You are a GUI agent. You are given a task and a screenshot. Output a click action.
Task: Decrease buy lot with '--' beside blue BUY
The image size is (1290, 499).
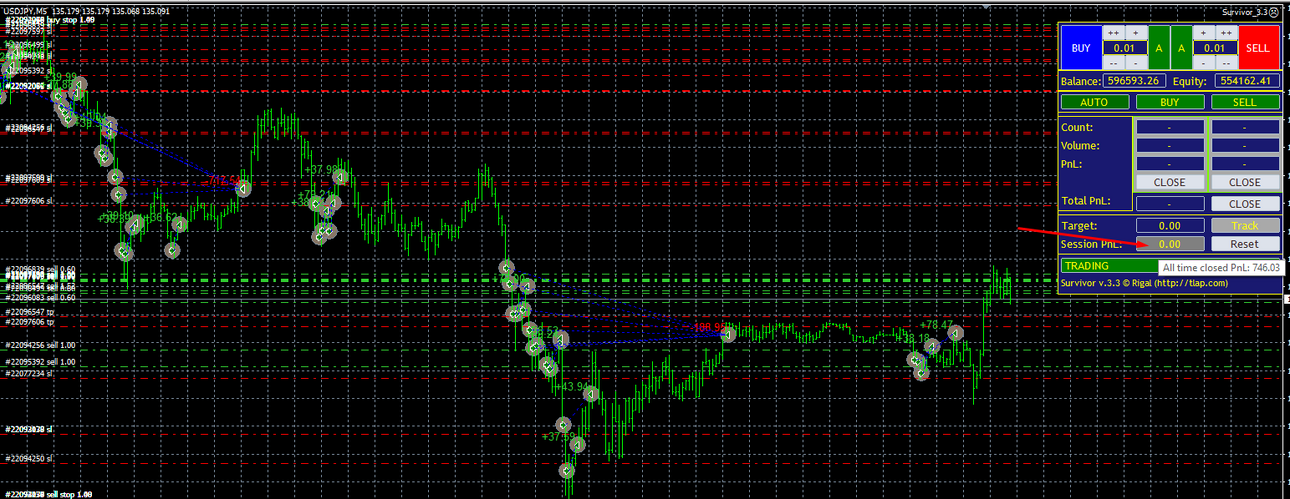1113,62
